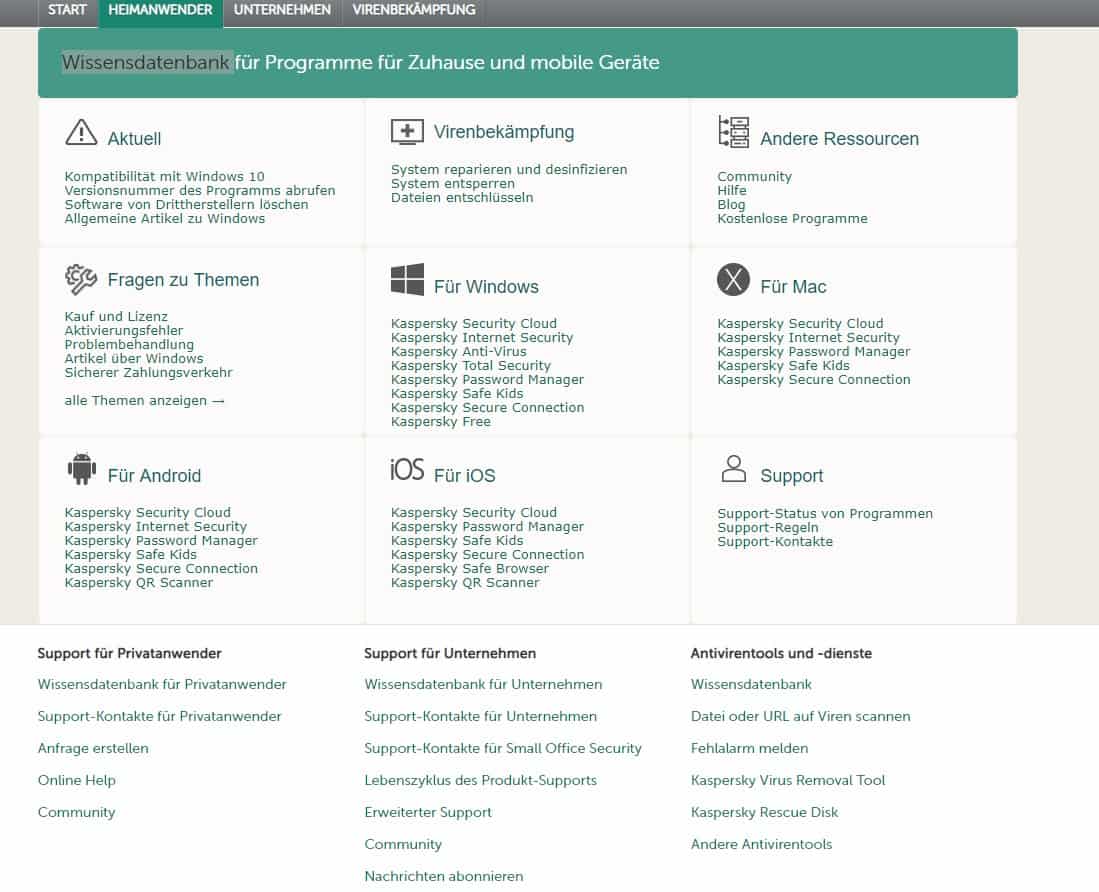Click Anfrage erstellen footer link

pyautogui.click(x=93, y=748)
